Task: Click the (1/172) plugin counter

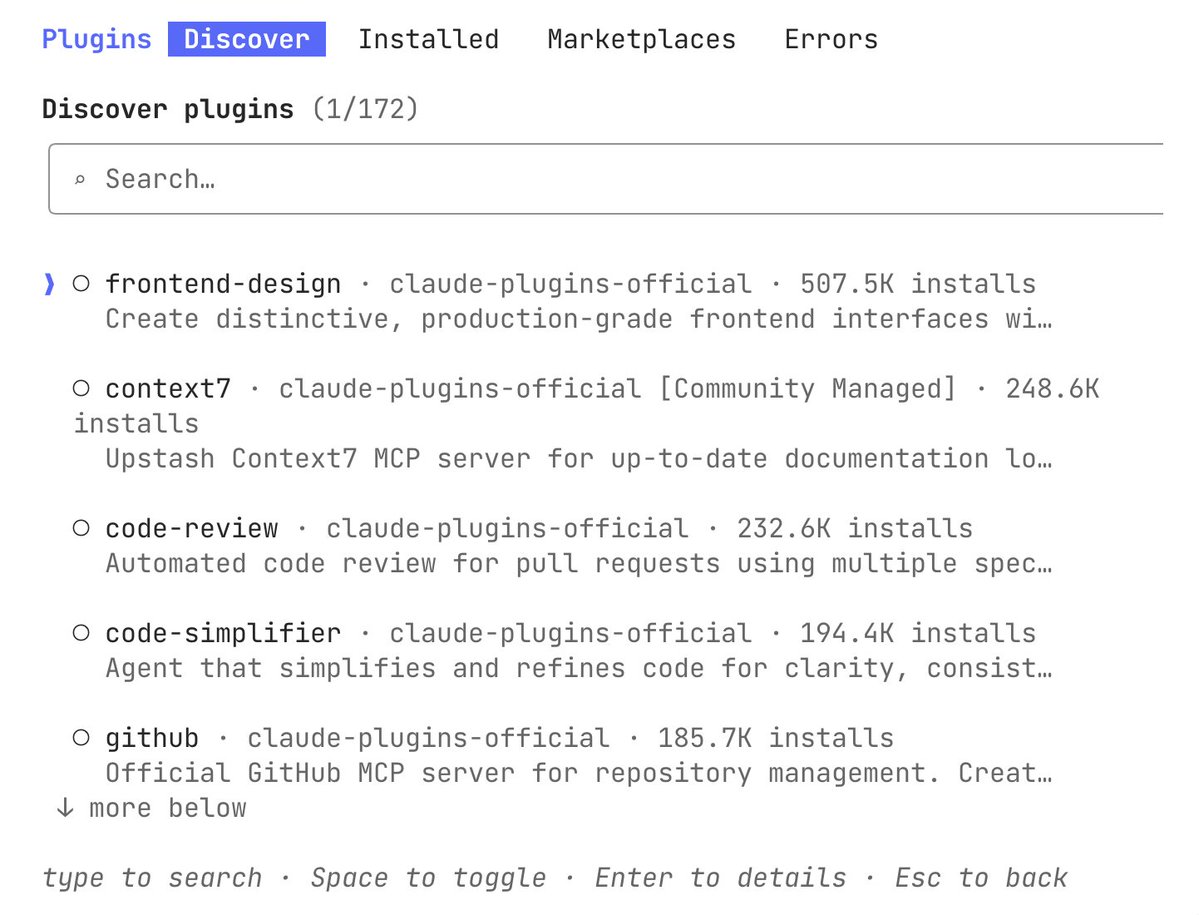Action: (365, 109)
